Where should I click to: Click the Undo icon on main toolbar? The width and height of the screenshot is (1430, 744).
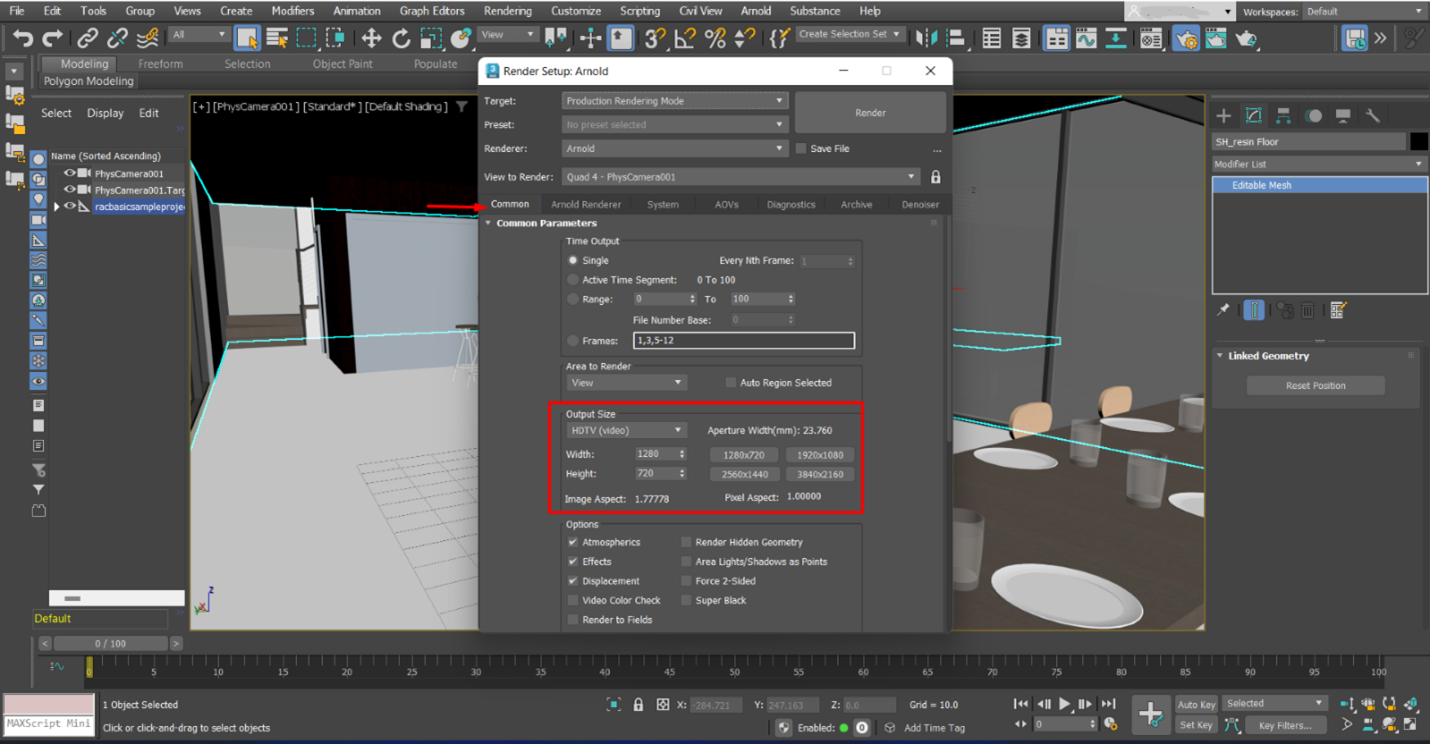[x=22, y=38]
